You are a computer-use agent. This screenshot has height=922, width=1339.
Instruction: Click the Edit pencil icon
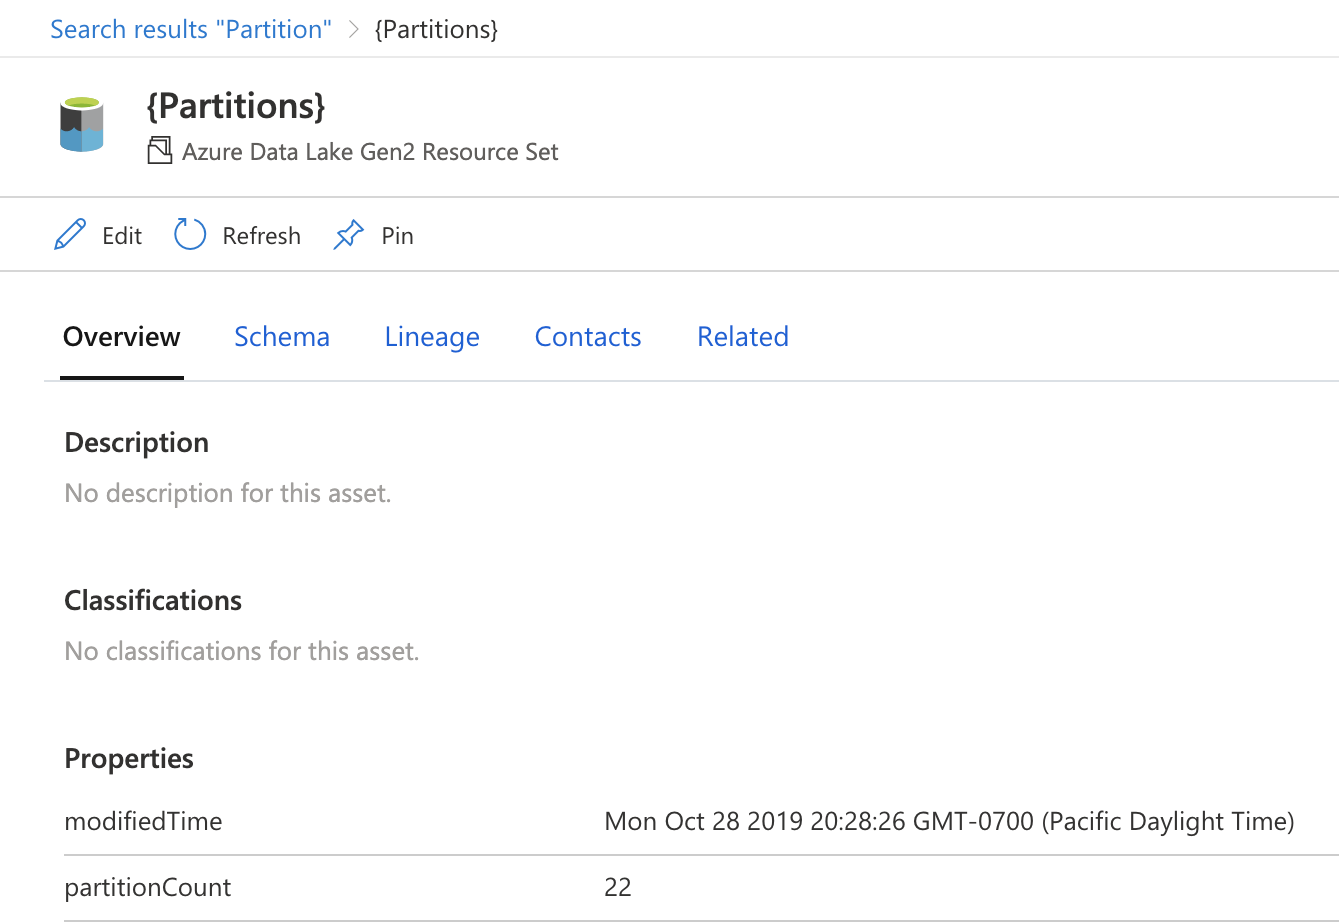click(x=70, y=236)
